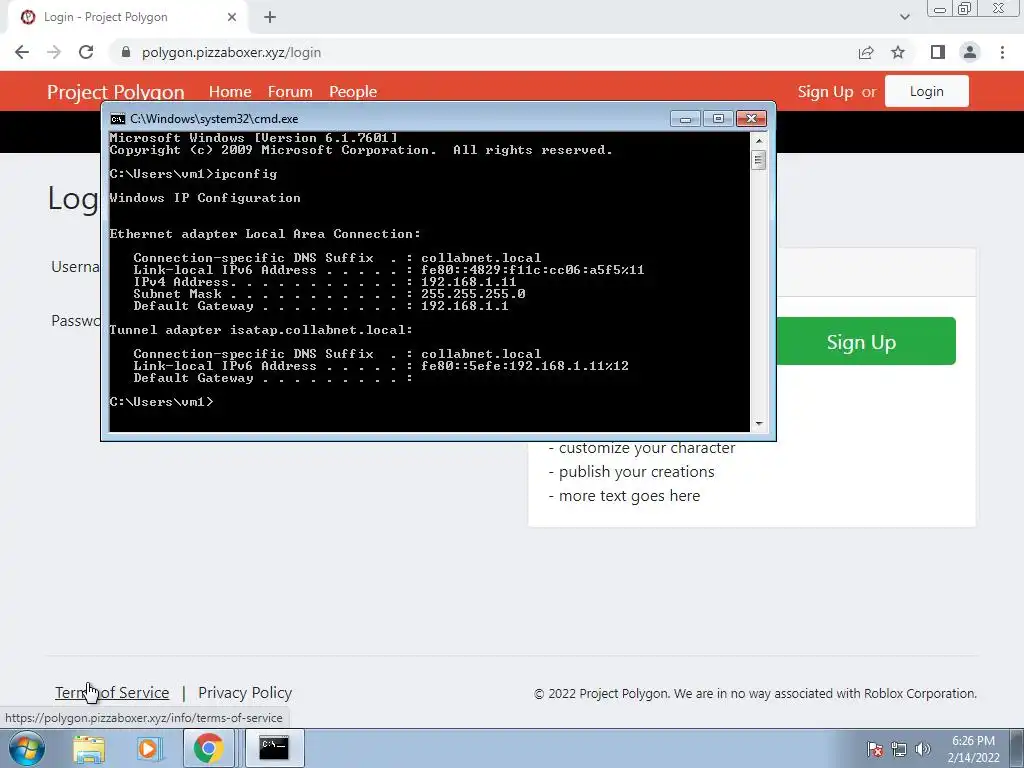Click the ipconfig command line text
The height and width of the screenshot is (768, 1024).
246,174
